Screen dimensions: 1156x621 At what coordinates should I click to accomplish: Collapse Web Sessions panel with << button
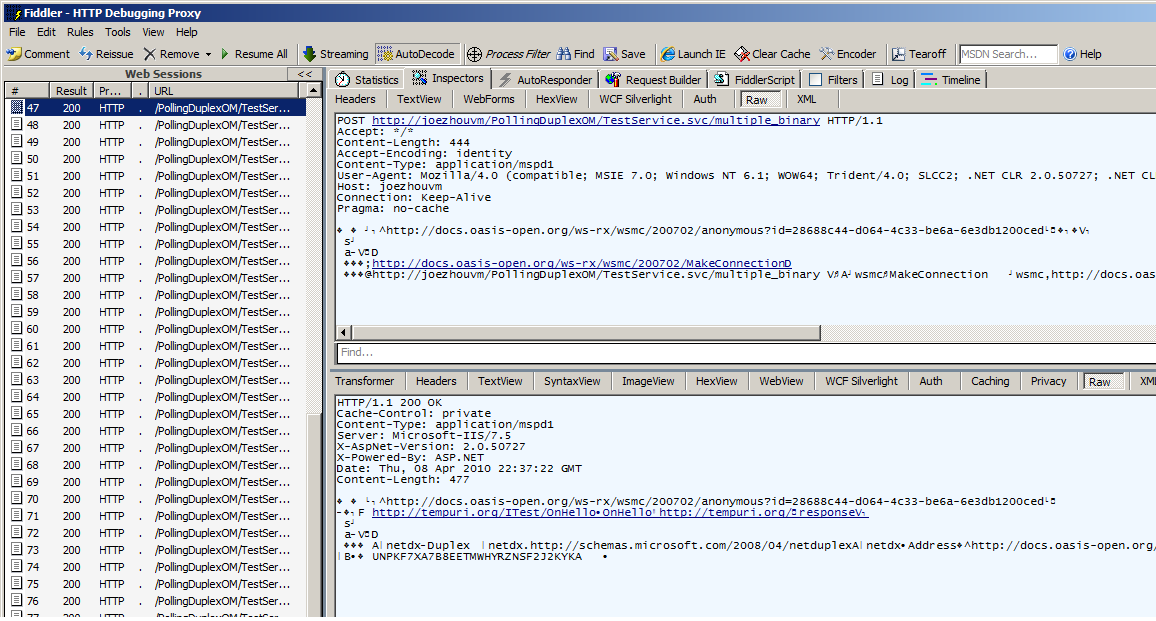304,74
